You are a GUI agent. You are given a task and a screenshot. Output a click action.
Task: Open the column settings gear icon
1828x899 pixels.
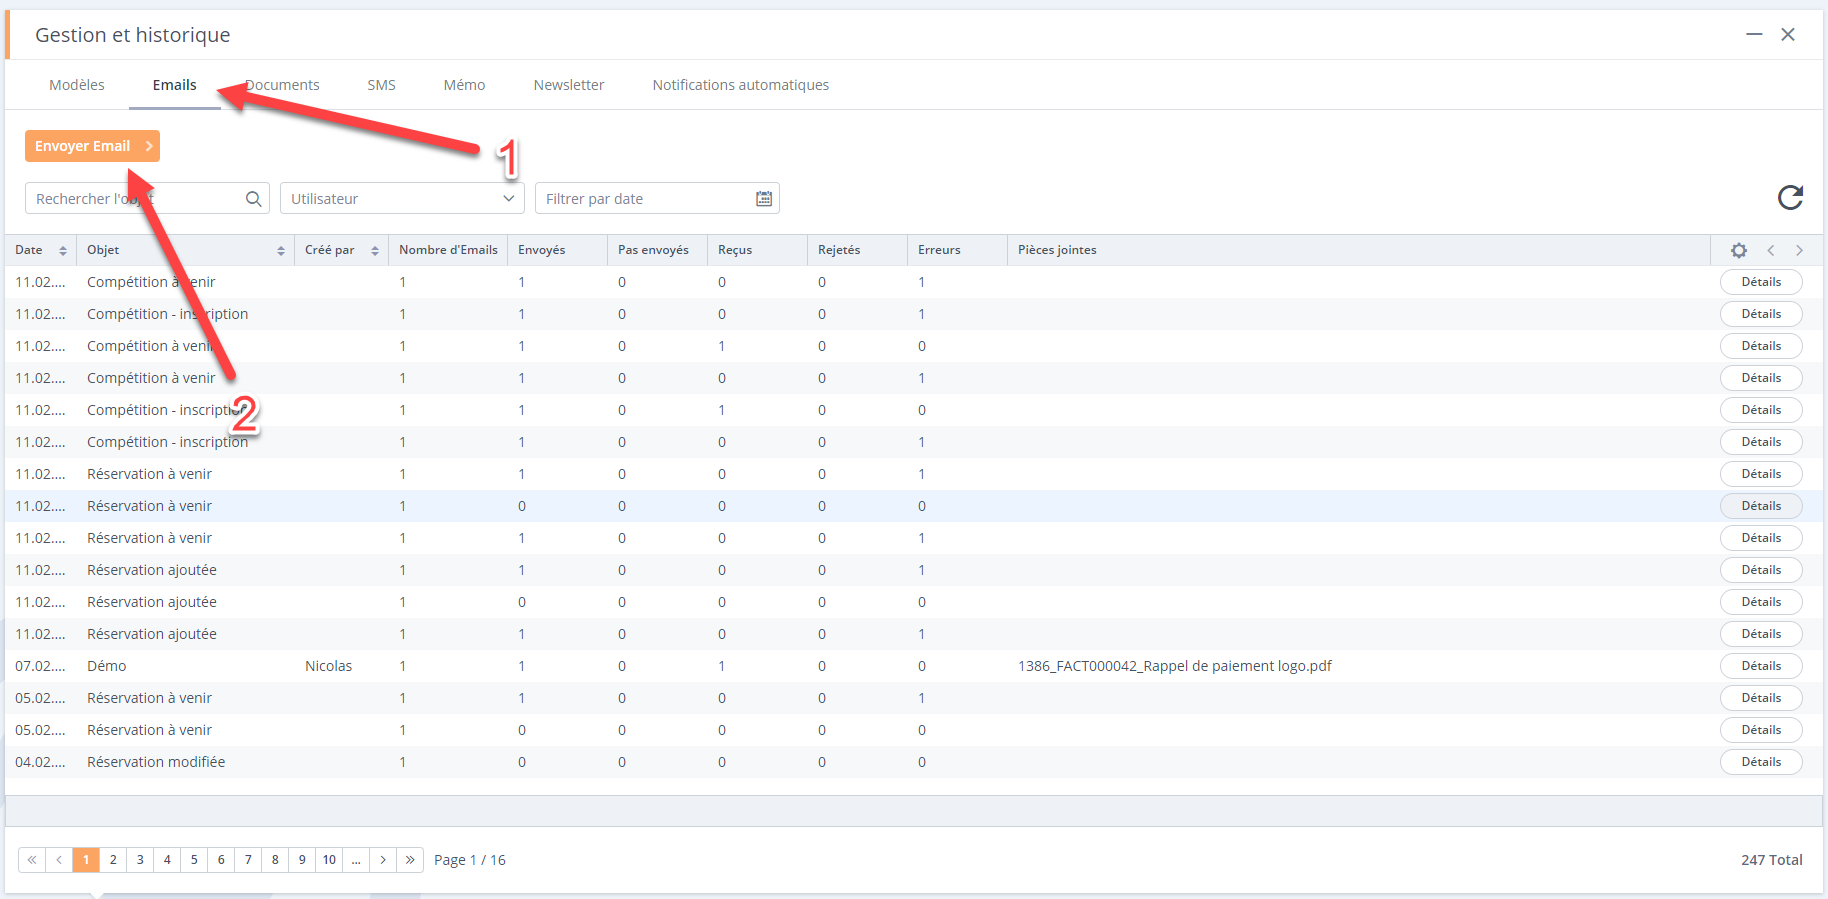(1739, 250)
